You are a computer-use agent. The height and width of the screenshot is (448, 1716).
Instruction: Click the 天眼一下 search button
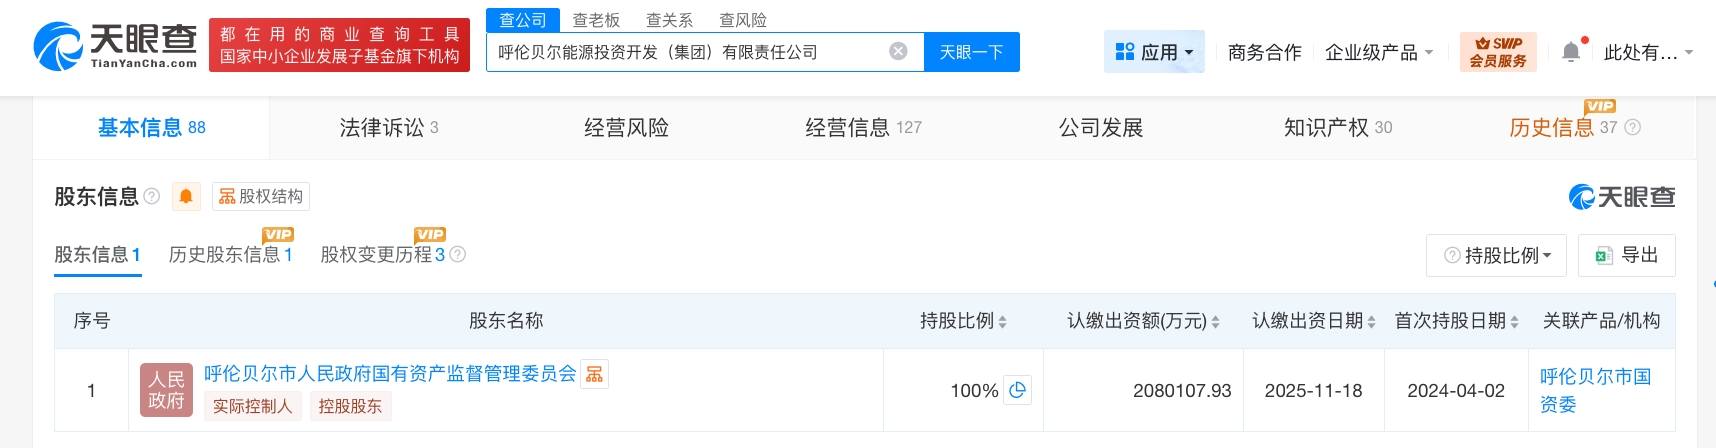[x=971, y=52]
